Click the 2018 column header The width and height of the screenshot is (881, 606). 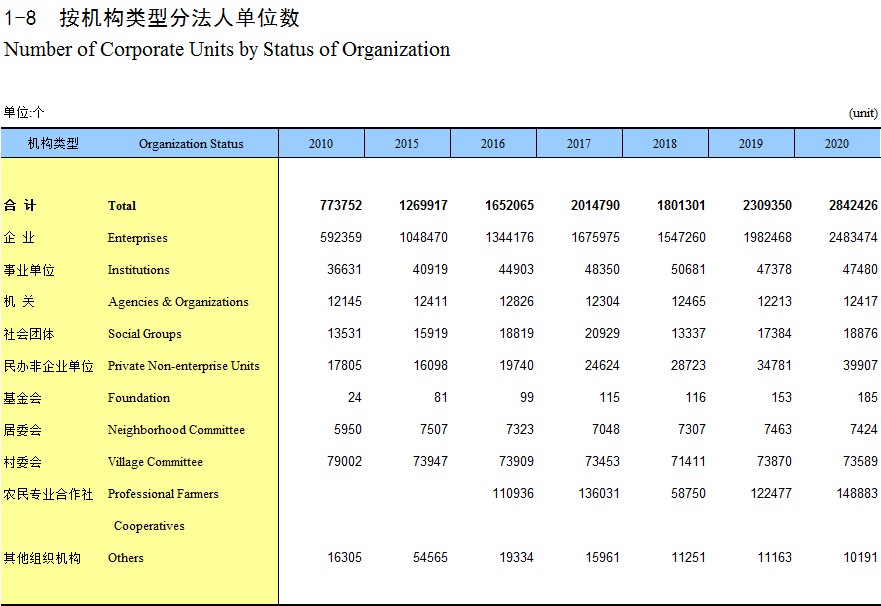(x=665, y=144)
